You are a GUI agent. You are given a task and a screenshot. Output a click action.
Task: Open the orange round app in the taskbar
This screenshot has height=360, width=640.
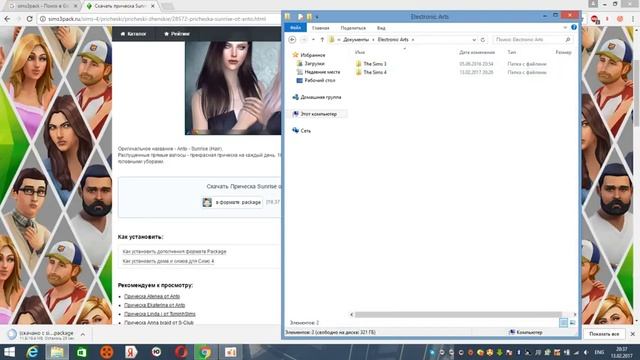pyautogui.click(x=107, y=352)
